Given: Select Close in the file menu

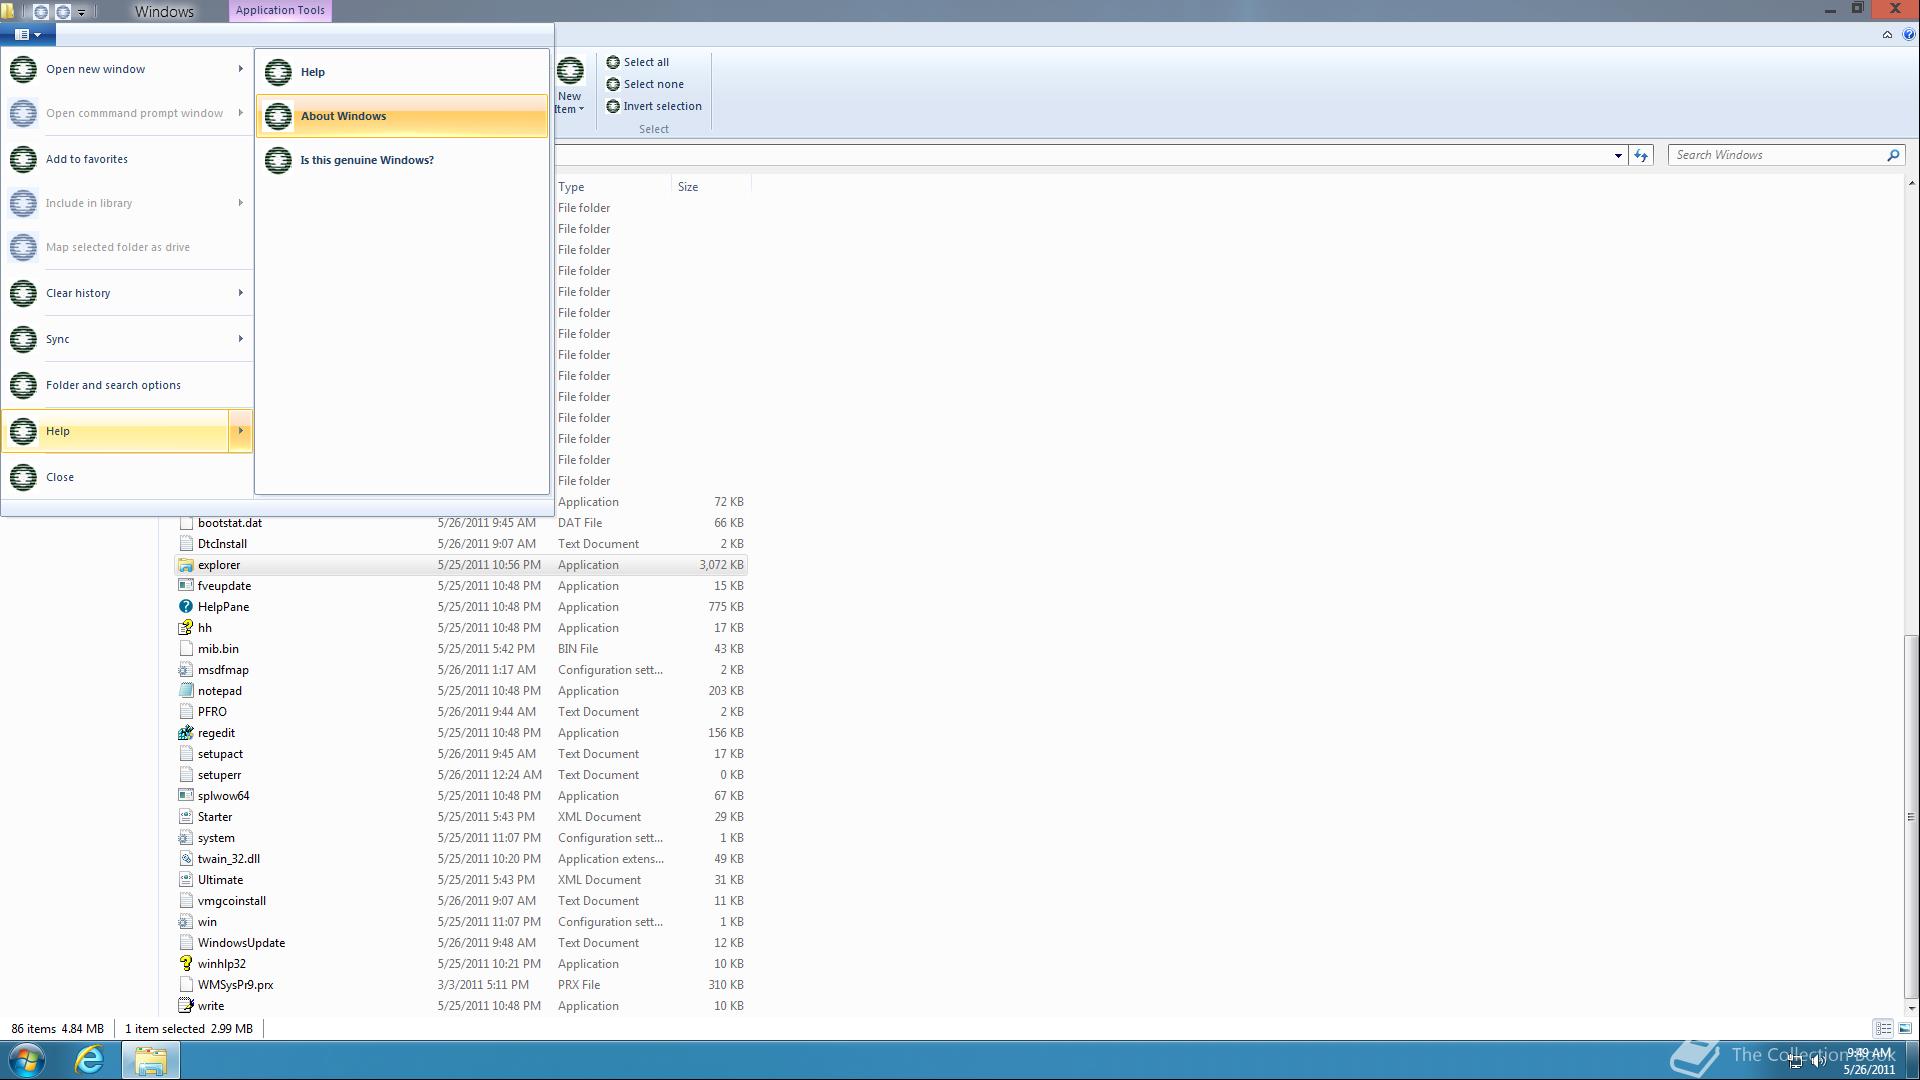Looking at the screenshot, I should pos(127,477).
